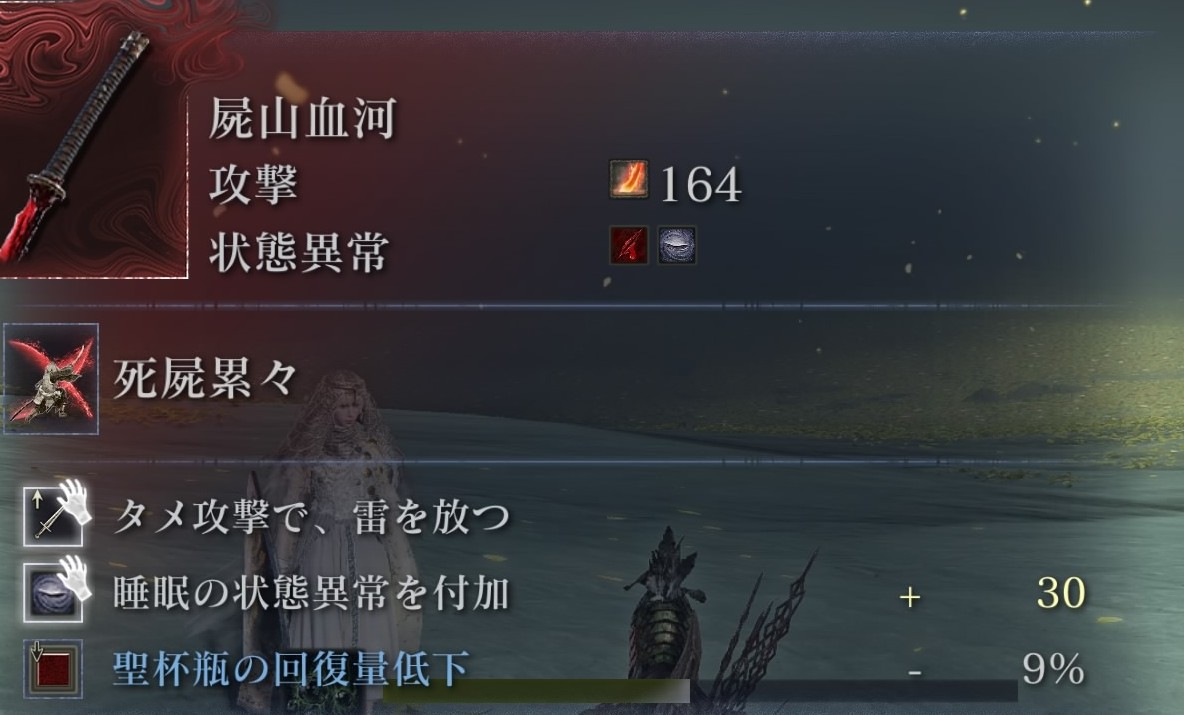Image resolution: width=1184 pixels, height=715 pixels.
Task: Click the blue 聖杯瓶の回復量低下 text
Action: pos(291,668)
